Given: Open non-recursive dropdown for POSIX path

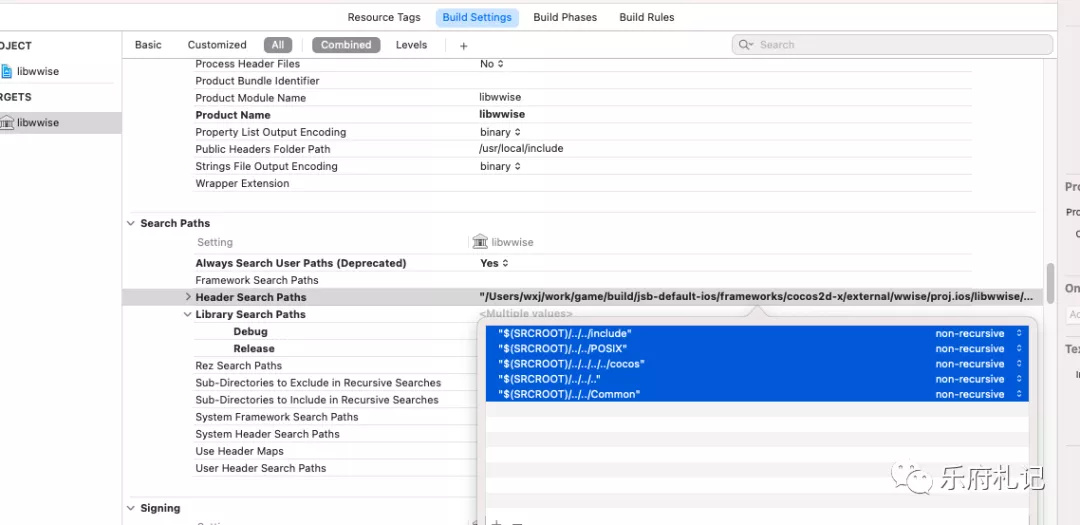Looking at the screenshot, I should click(x=979, y=349).
